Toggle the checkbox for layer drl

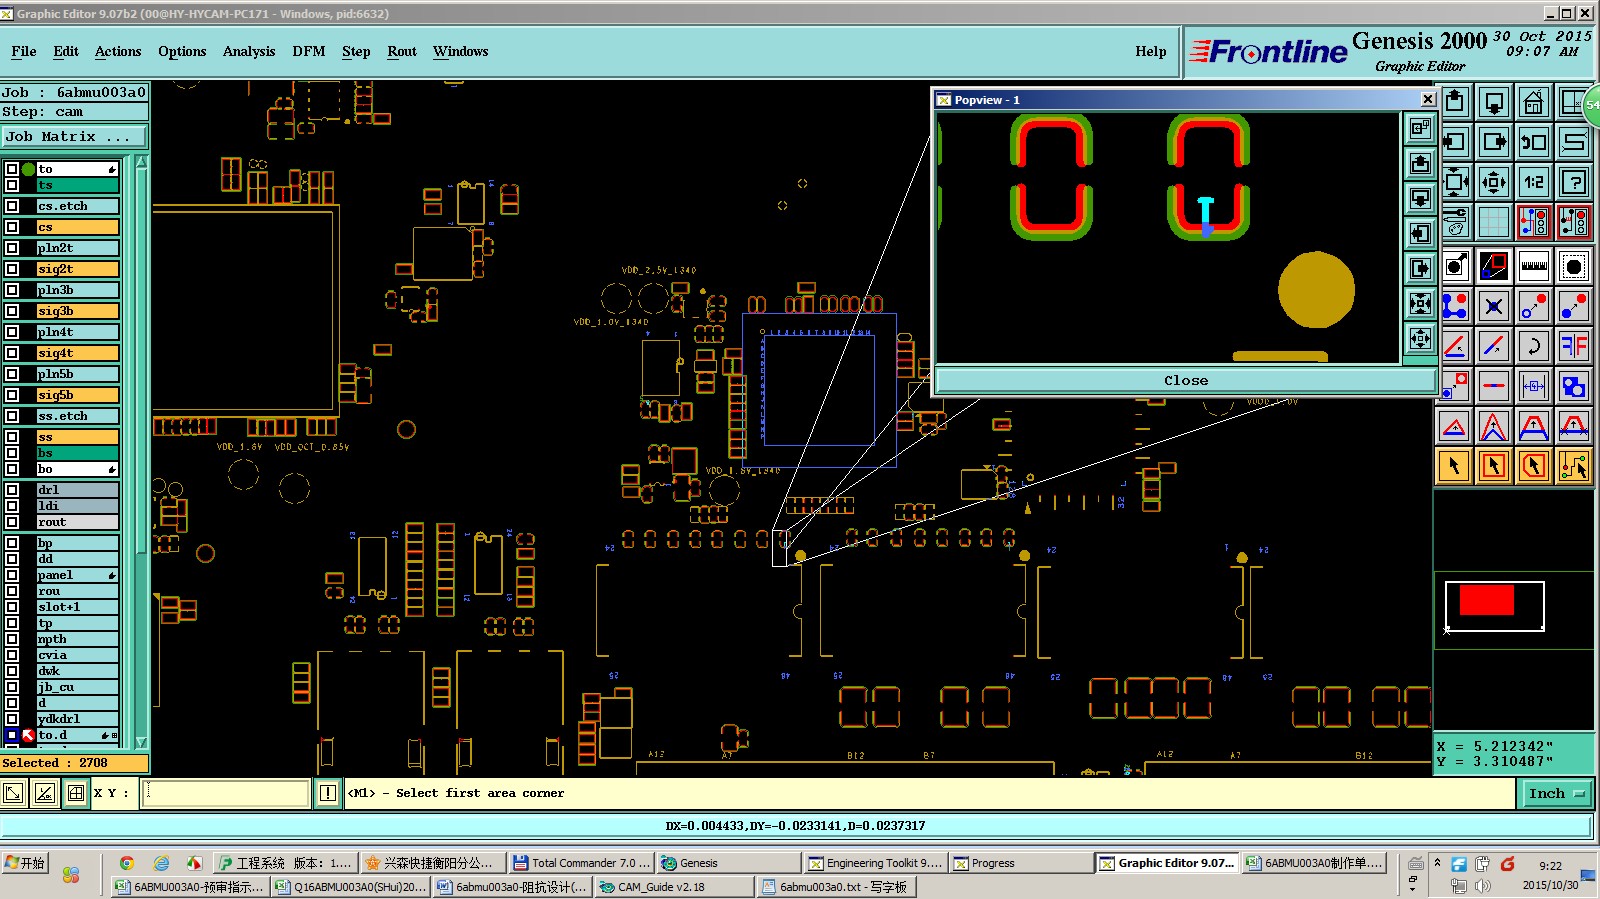point(12,490)
